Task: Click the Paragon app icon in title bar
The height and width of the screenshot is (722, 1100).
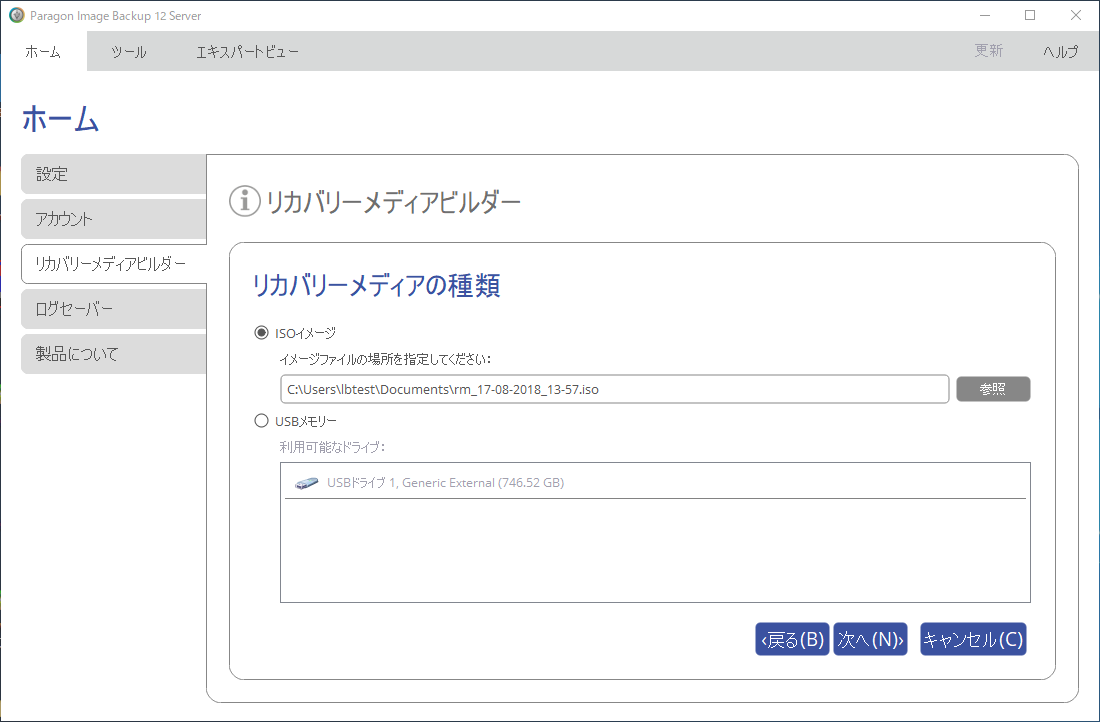Action: click(x=16, y=15)
